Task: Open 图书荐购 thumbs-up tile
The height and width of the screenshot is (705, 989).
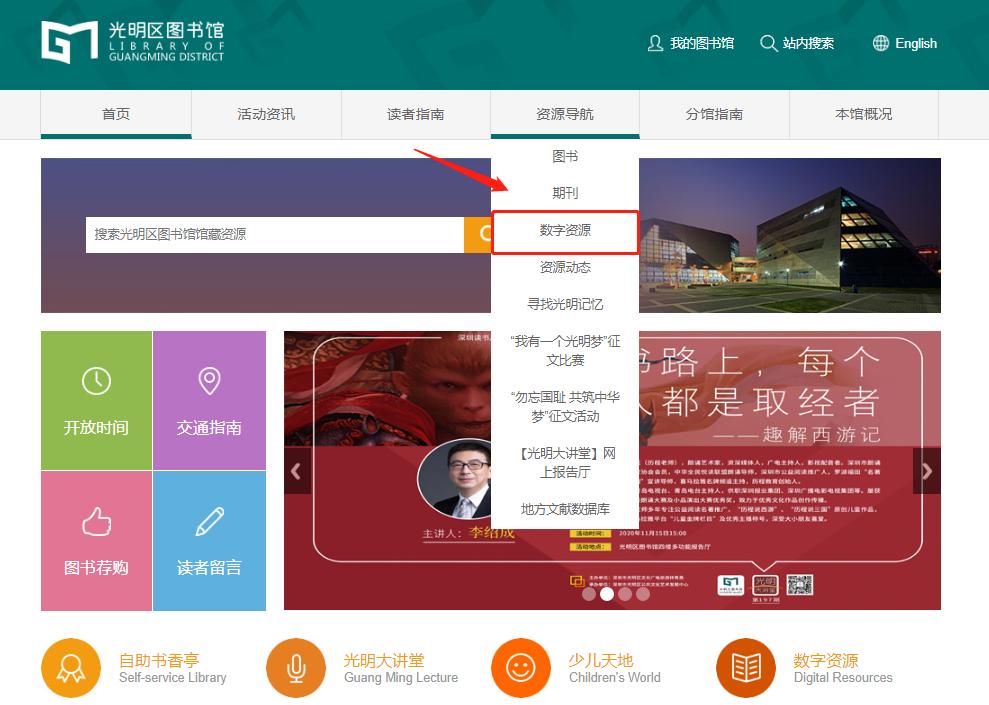Action: [x=96, y=540]
